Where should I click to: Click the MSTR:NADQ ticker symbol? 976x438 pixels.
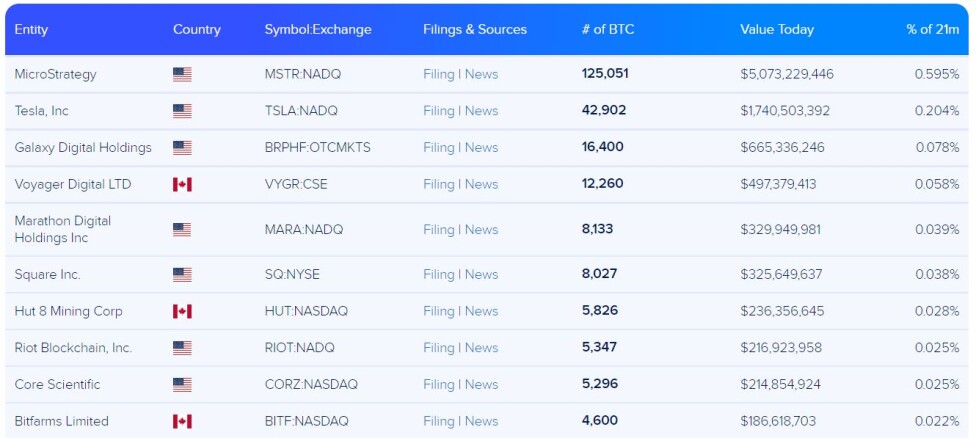[303, 74]
